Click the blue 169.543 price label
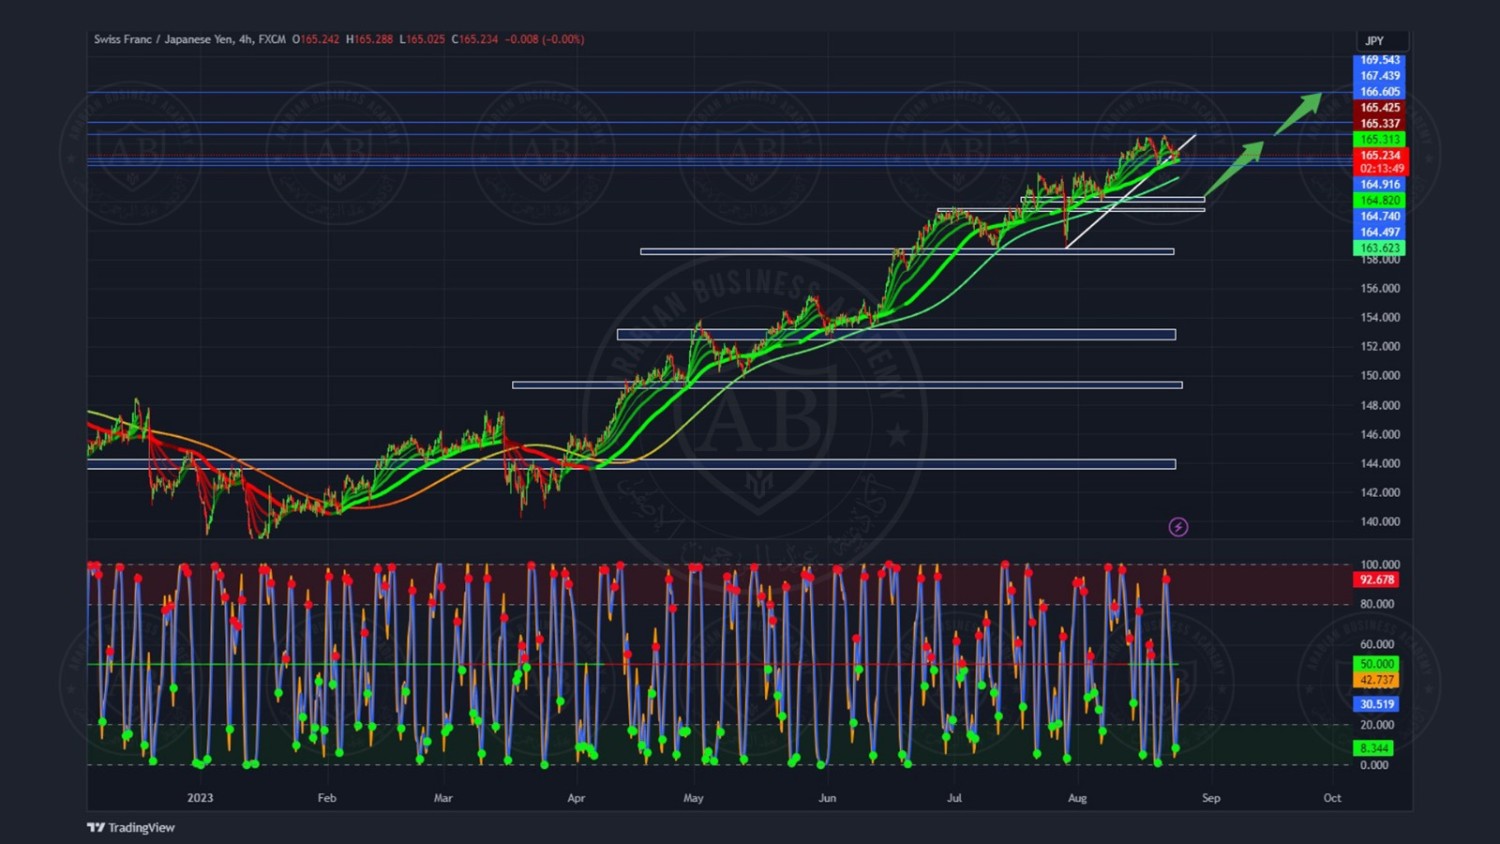 (x=1380, y=60)
